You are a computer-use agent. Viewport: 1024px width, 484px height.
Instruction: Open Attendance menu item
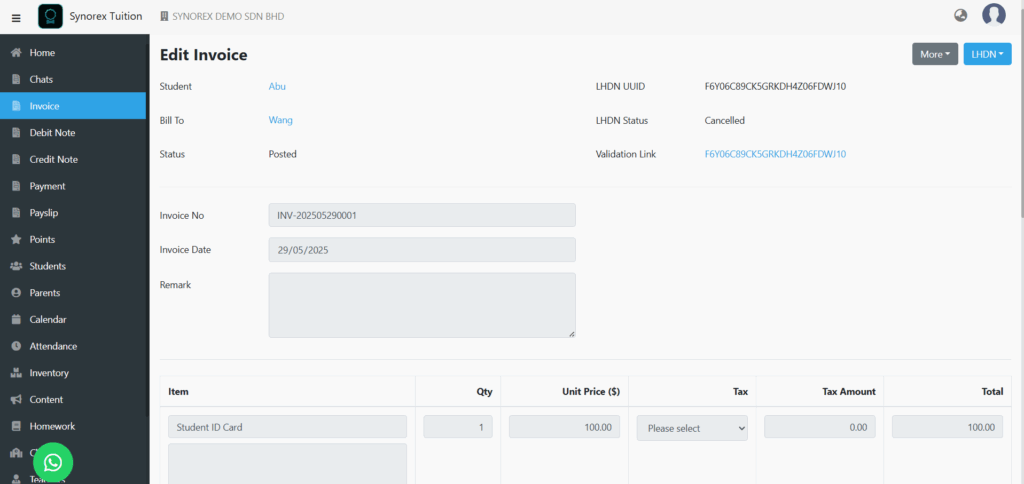73,346
